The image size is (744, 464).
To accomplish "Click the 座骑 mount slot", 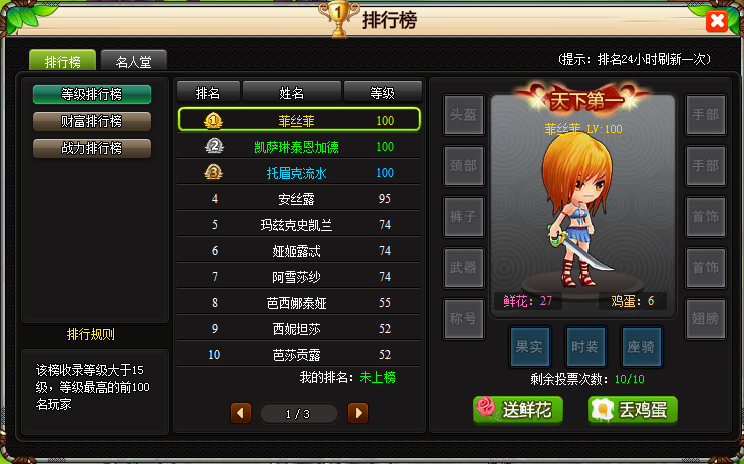I will pos(641,347).
